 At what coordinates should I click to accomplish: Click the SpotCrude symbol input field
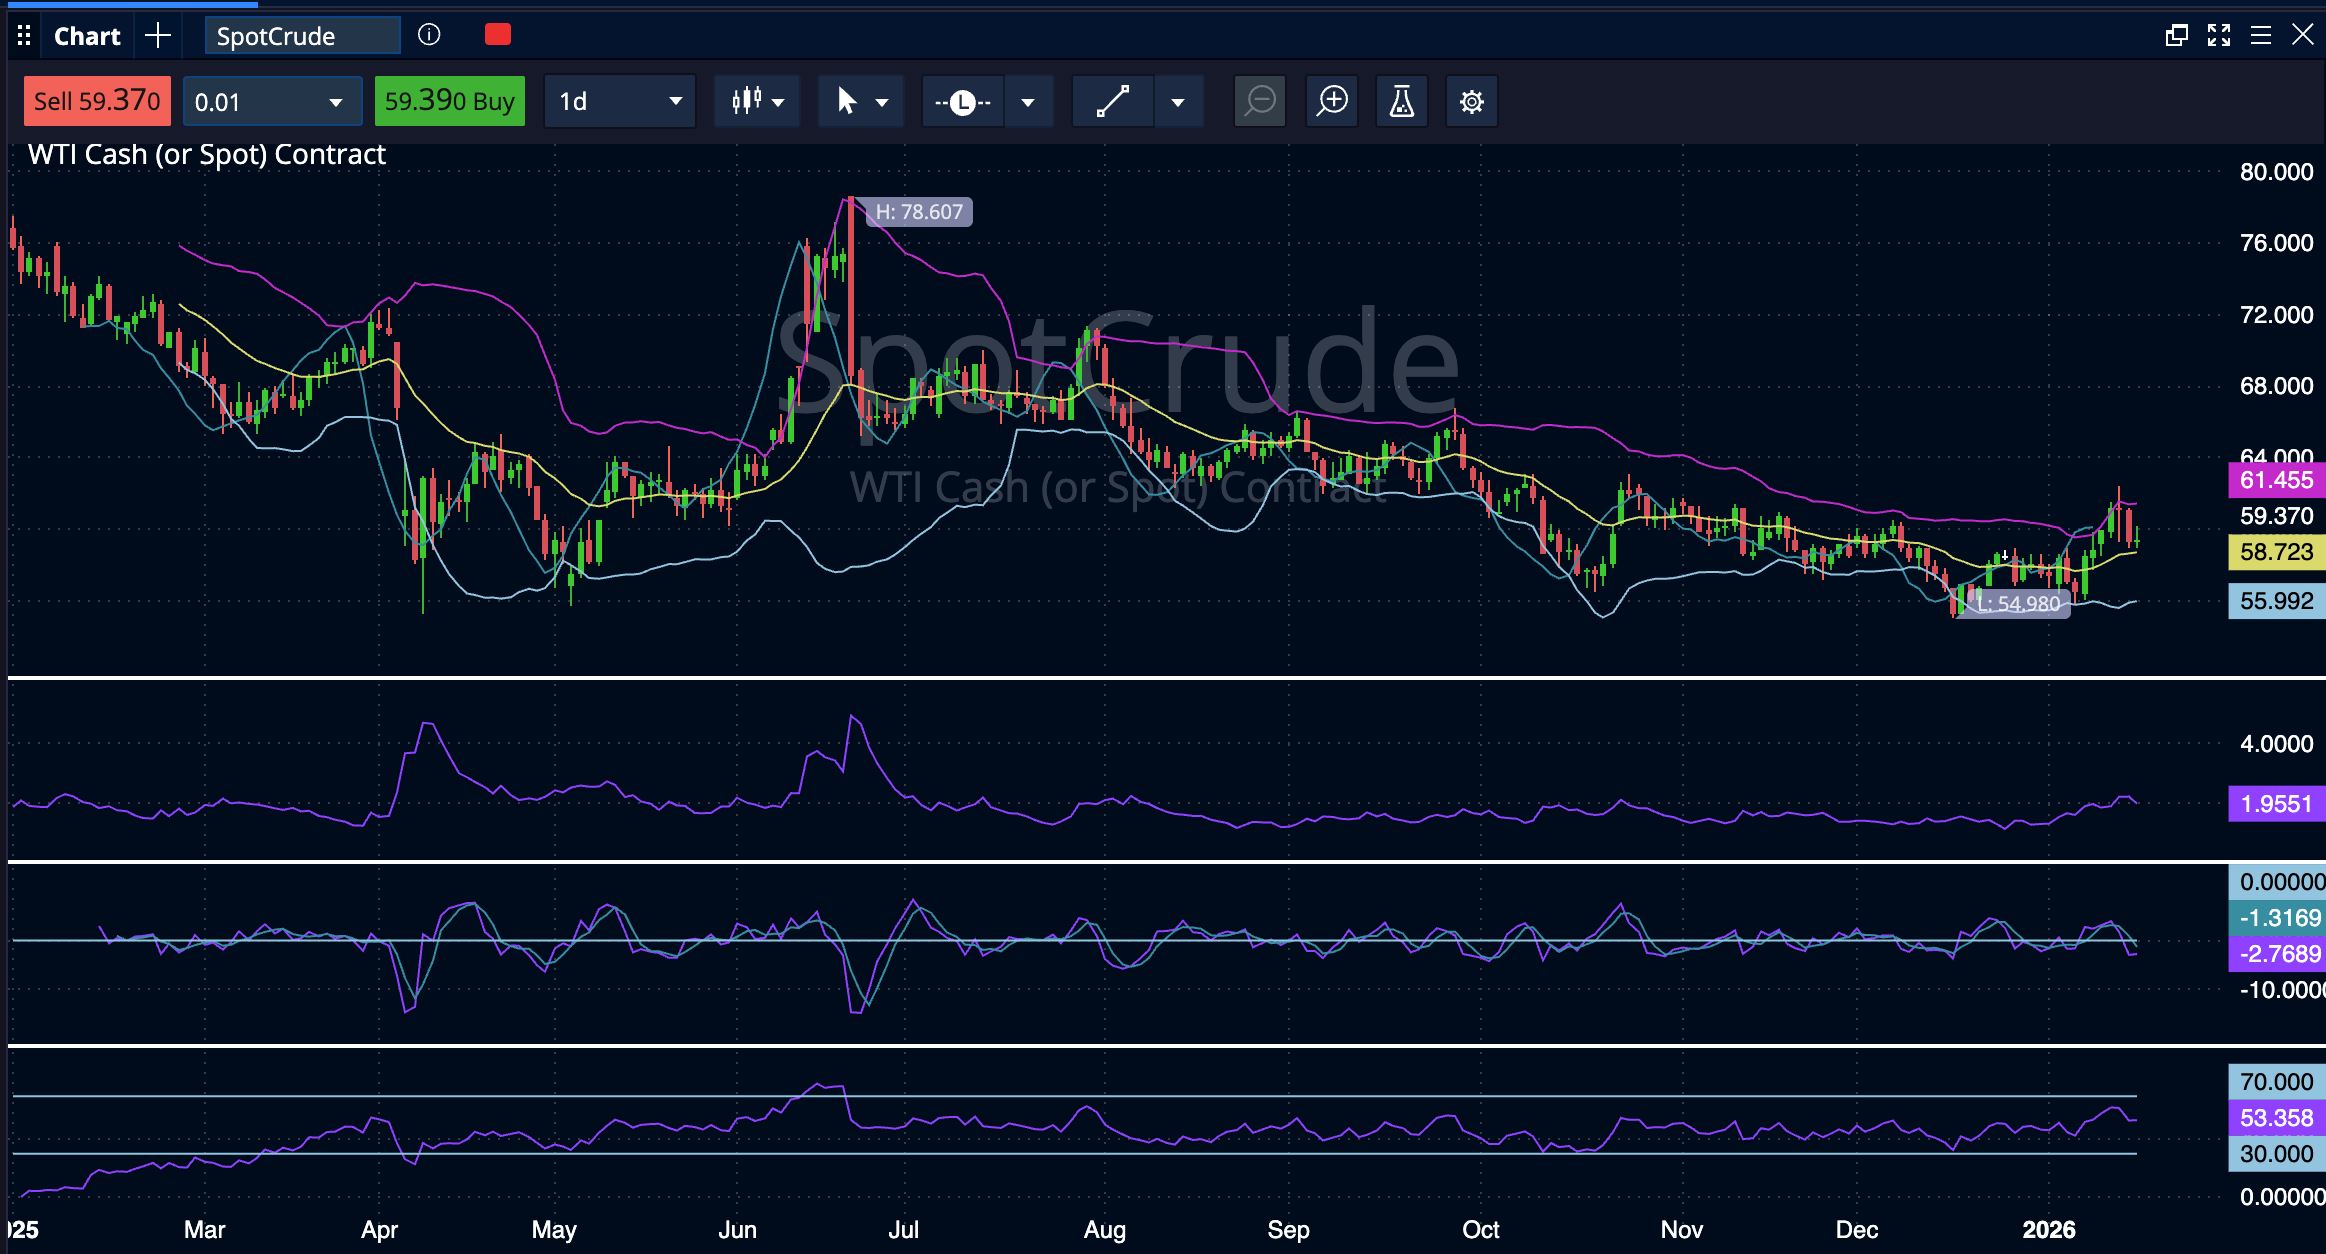(302, 36)
